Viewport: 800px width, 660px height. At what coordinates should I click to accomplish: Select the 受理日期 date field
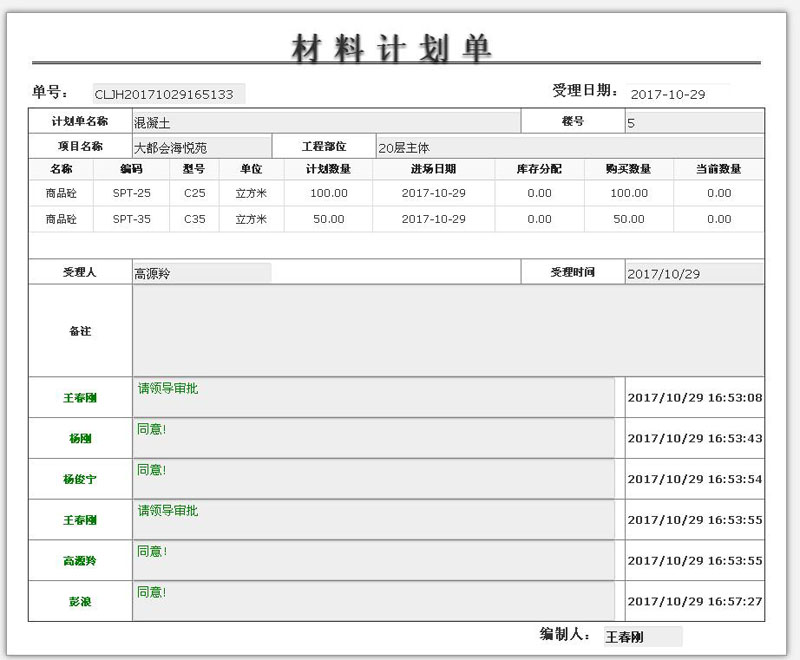[678, 94]
